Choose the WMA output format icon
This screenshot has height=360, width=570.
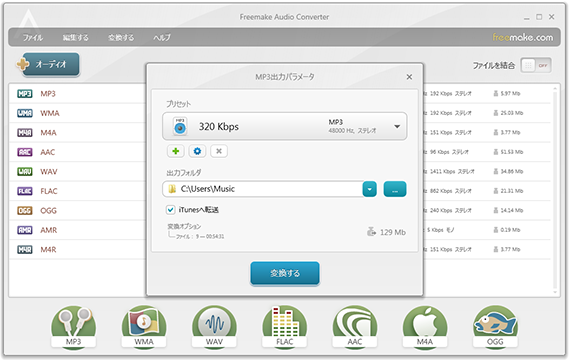(x=144, y=327)
